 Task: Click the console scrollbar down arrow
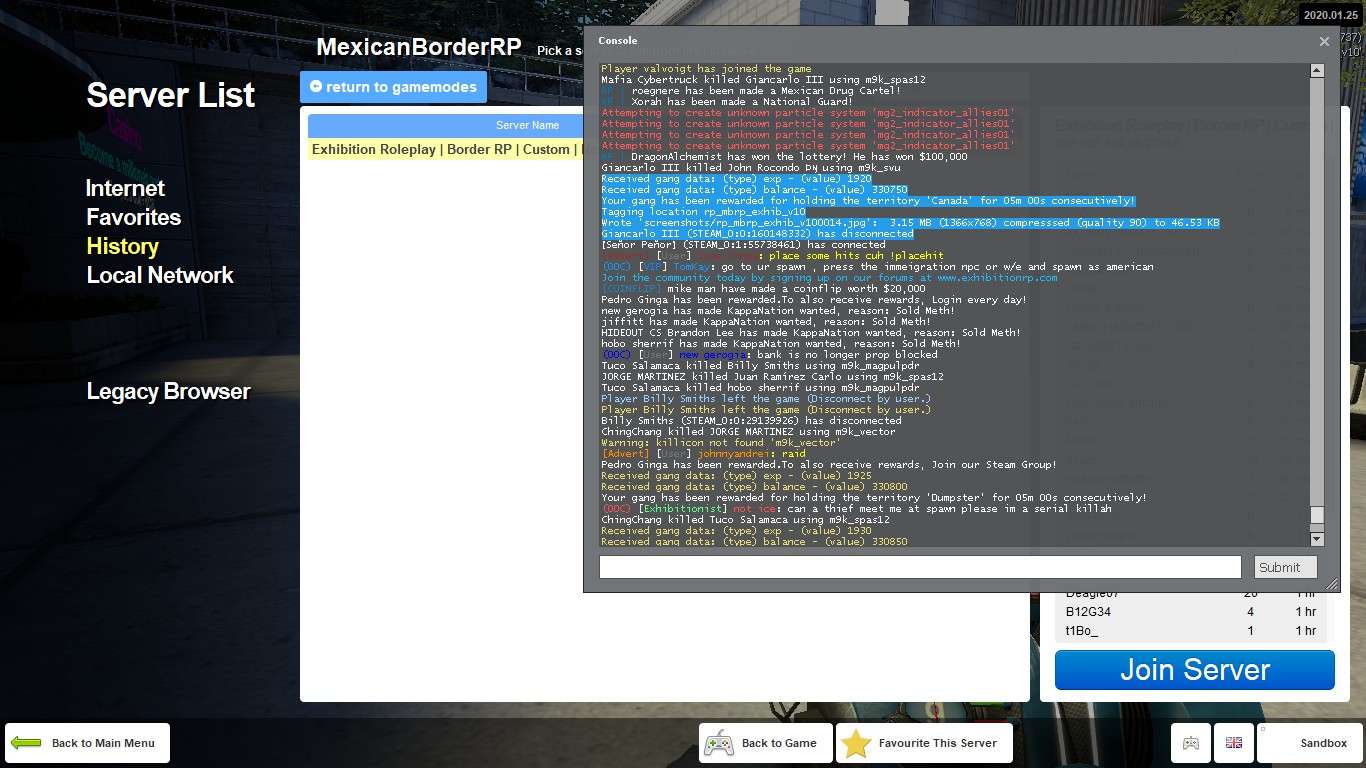click(x=1317, y=539)
